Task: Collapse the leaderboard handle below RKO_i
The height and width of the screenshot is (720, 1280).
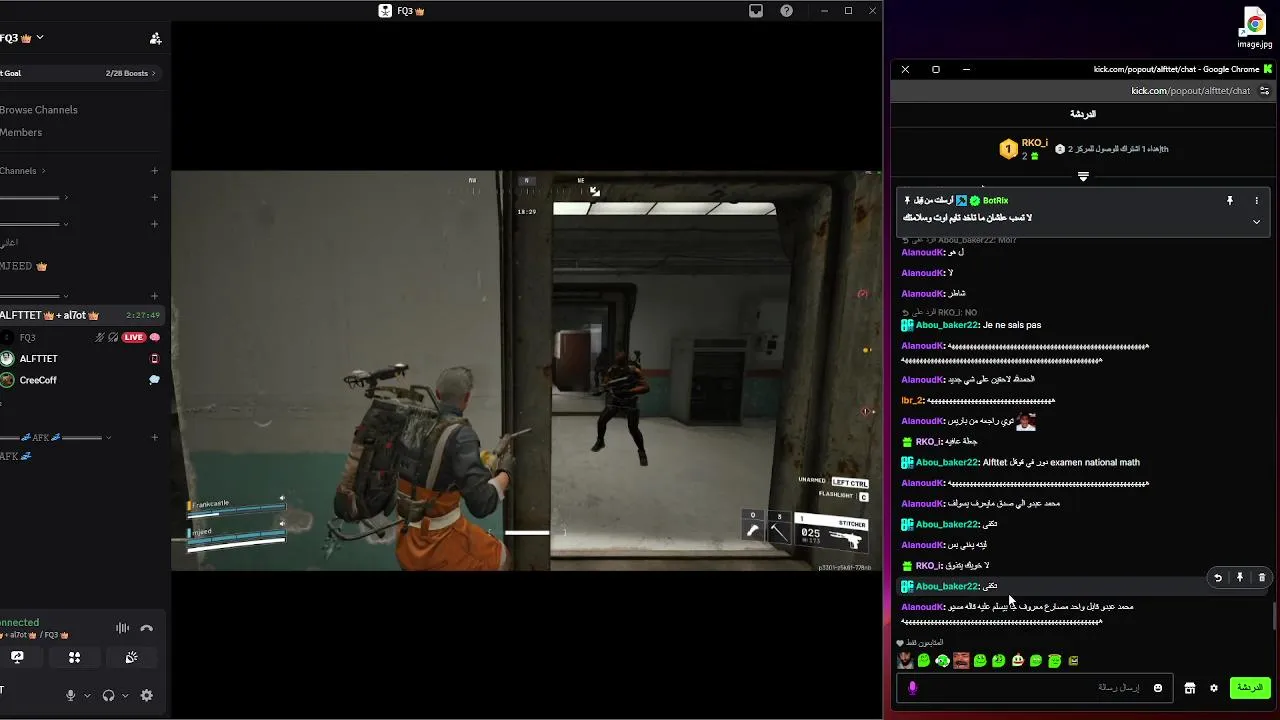Action: [1083, 176]
